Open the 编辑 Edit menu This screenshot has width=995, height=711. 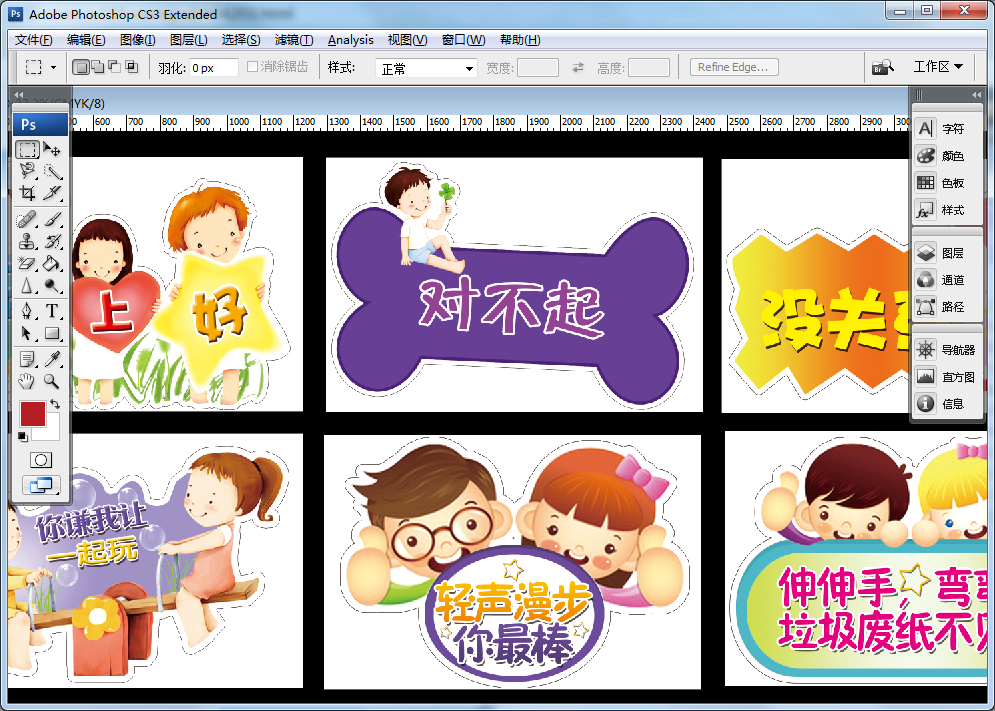(86, 40)
